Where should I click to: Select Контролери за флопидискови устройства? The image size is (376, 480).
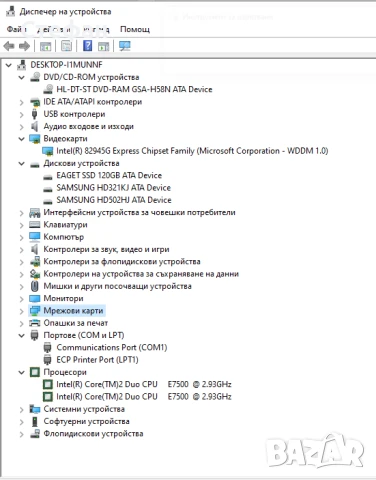pyautogui.click(x=122, y=262)
